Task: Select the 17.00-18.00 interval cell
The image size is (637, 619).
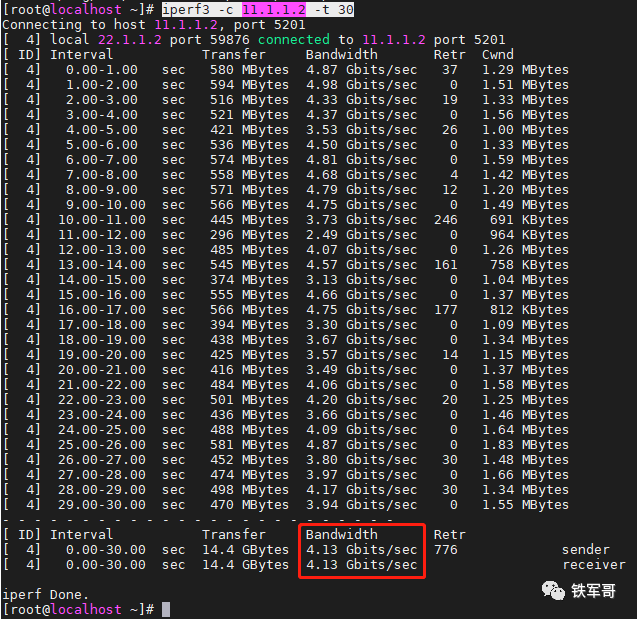Action: click(x=102, y=325)
